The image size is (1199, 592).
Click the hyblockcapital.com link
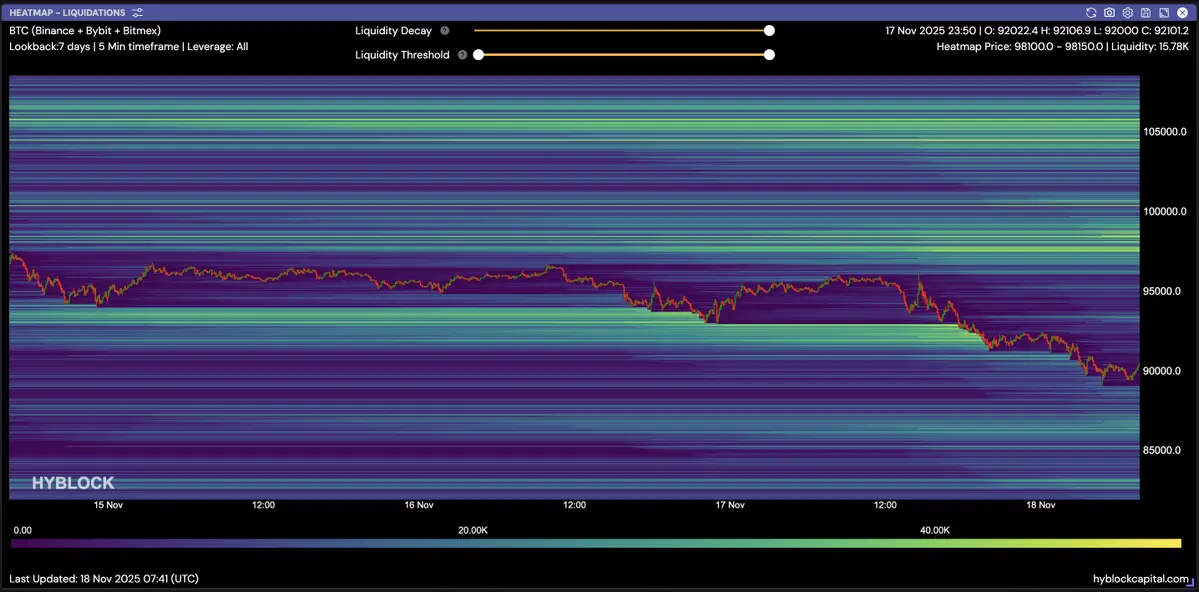coord(1141,579)
